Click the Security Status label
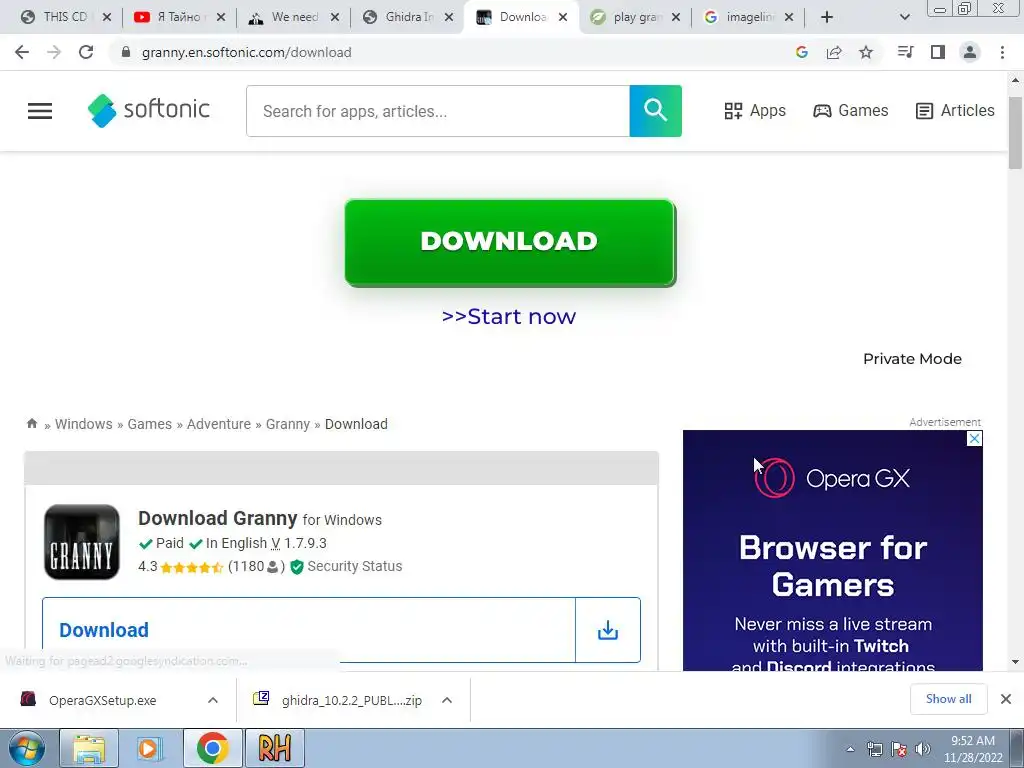The width and height of the screenshot is (1024, 768). click(x=355, y=566)
